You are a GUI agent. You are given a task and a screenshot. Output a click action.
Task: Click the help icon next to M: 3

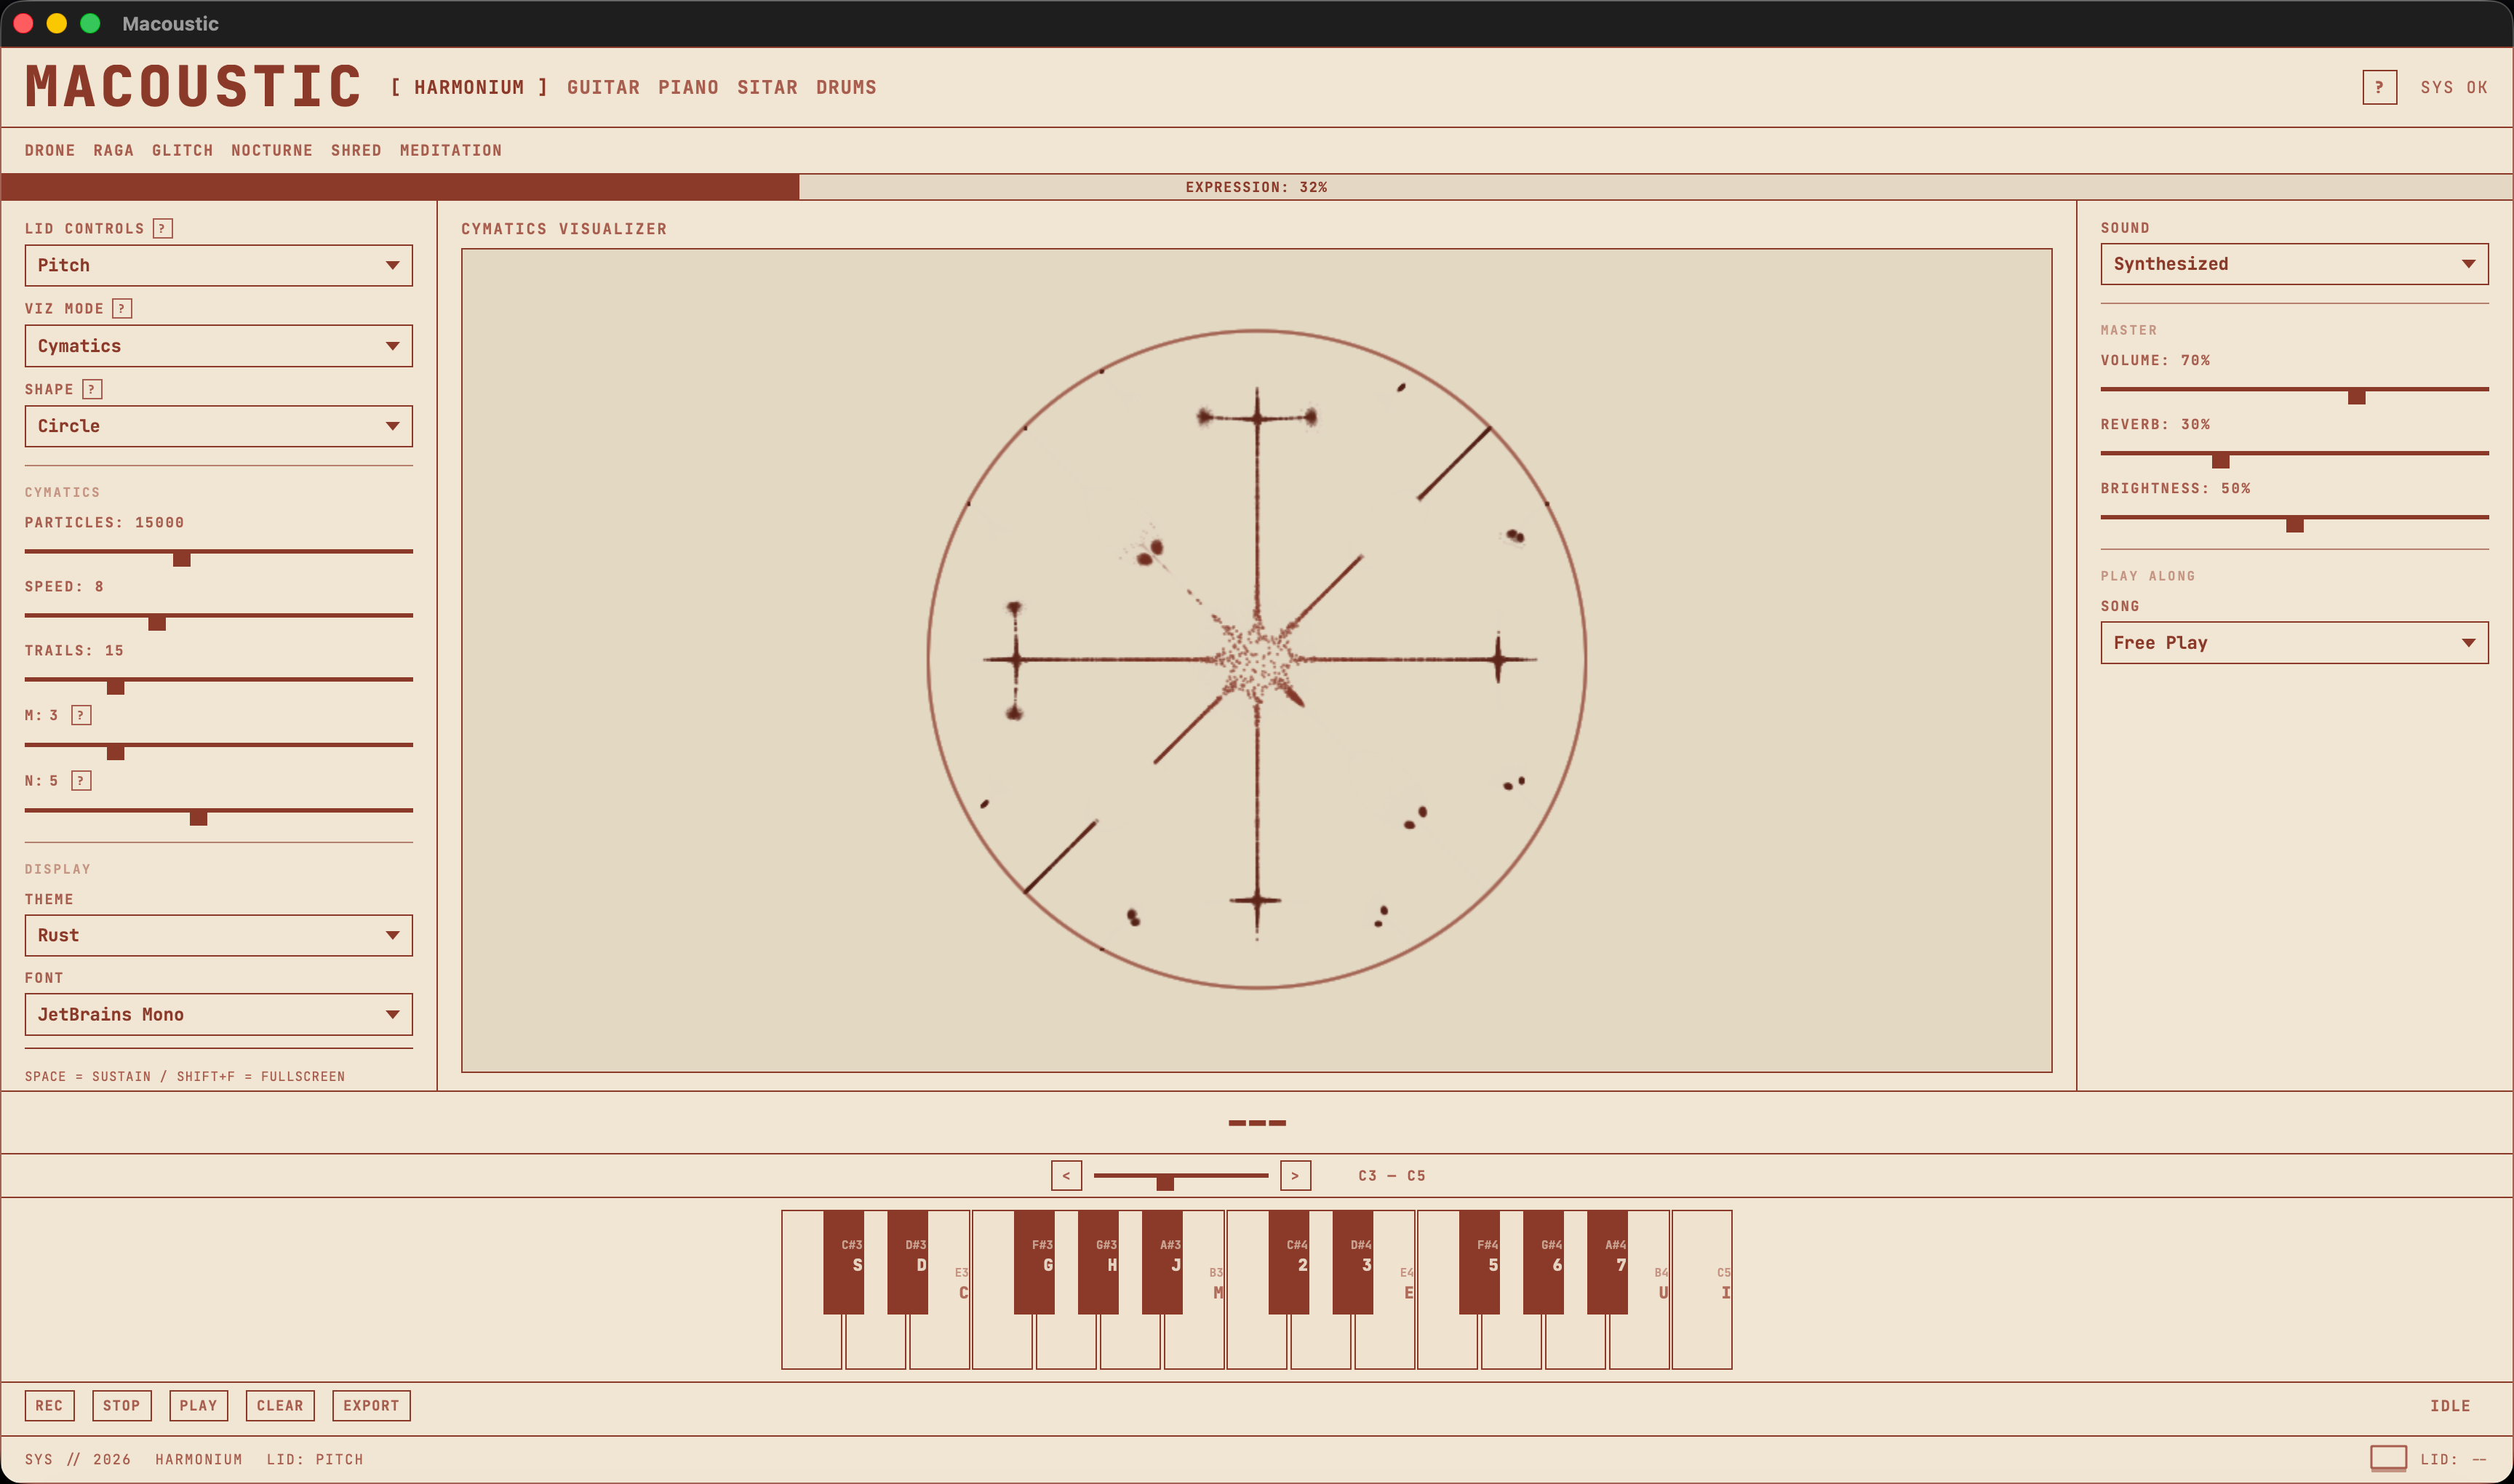(81, 714)
